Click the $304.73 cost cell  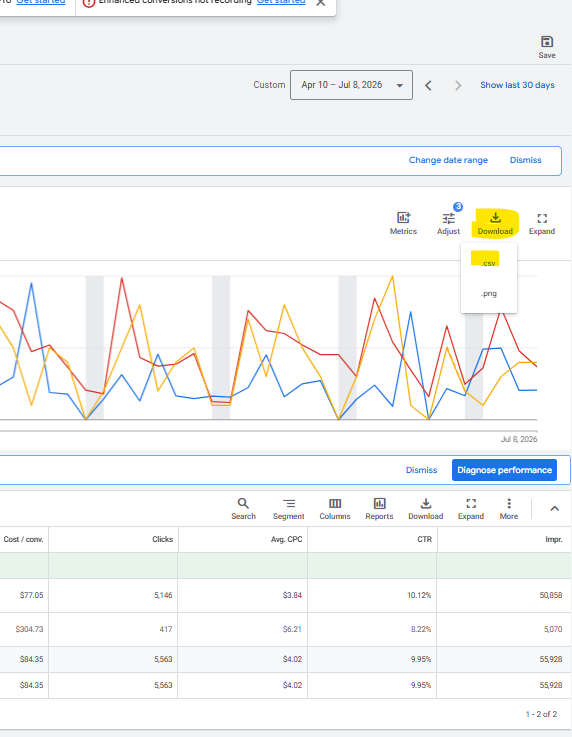29,629
